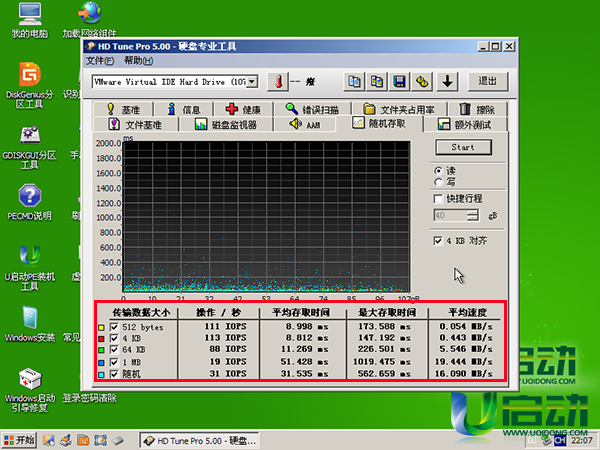Uncheck the 4 KB transfer size checkbox

(114, 338)
